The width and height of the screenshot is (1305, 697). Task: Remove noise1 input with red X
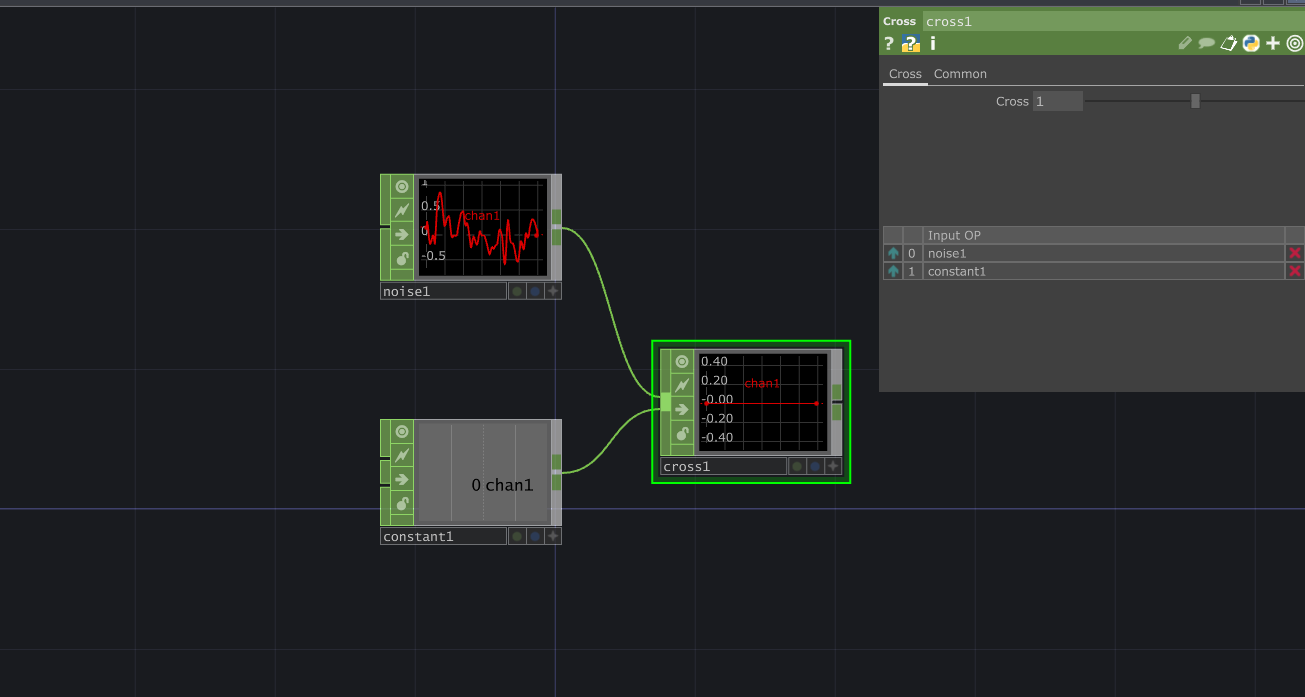coord(1295,254)
